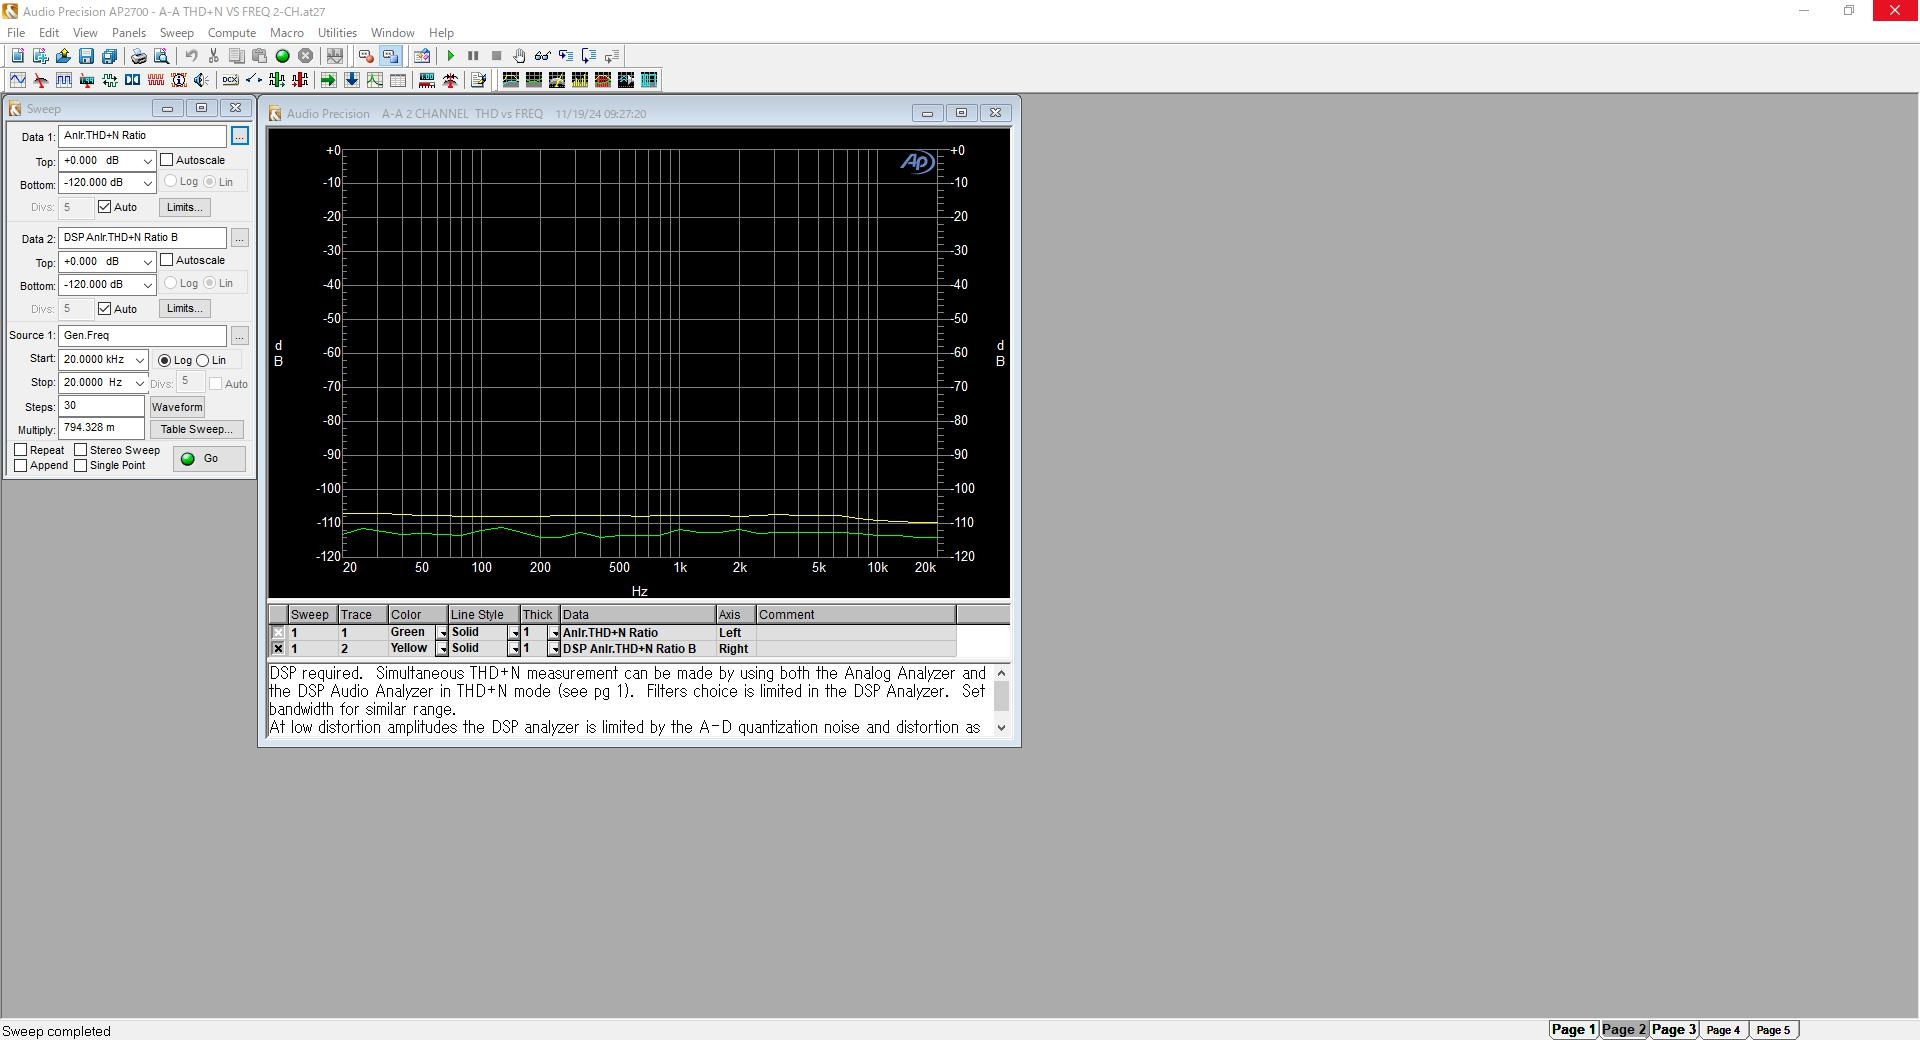The width and height of the screenshot is (1920, 1040).
Task: Click the Save All icon
Action: point(109,56)
